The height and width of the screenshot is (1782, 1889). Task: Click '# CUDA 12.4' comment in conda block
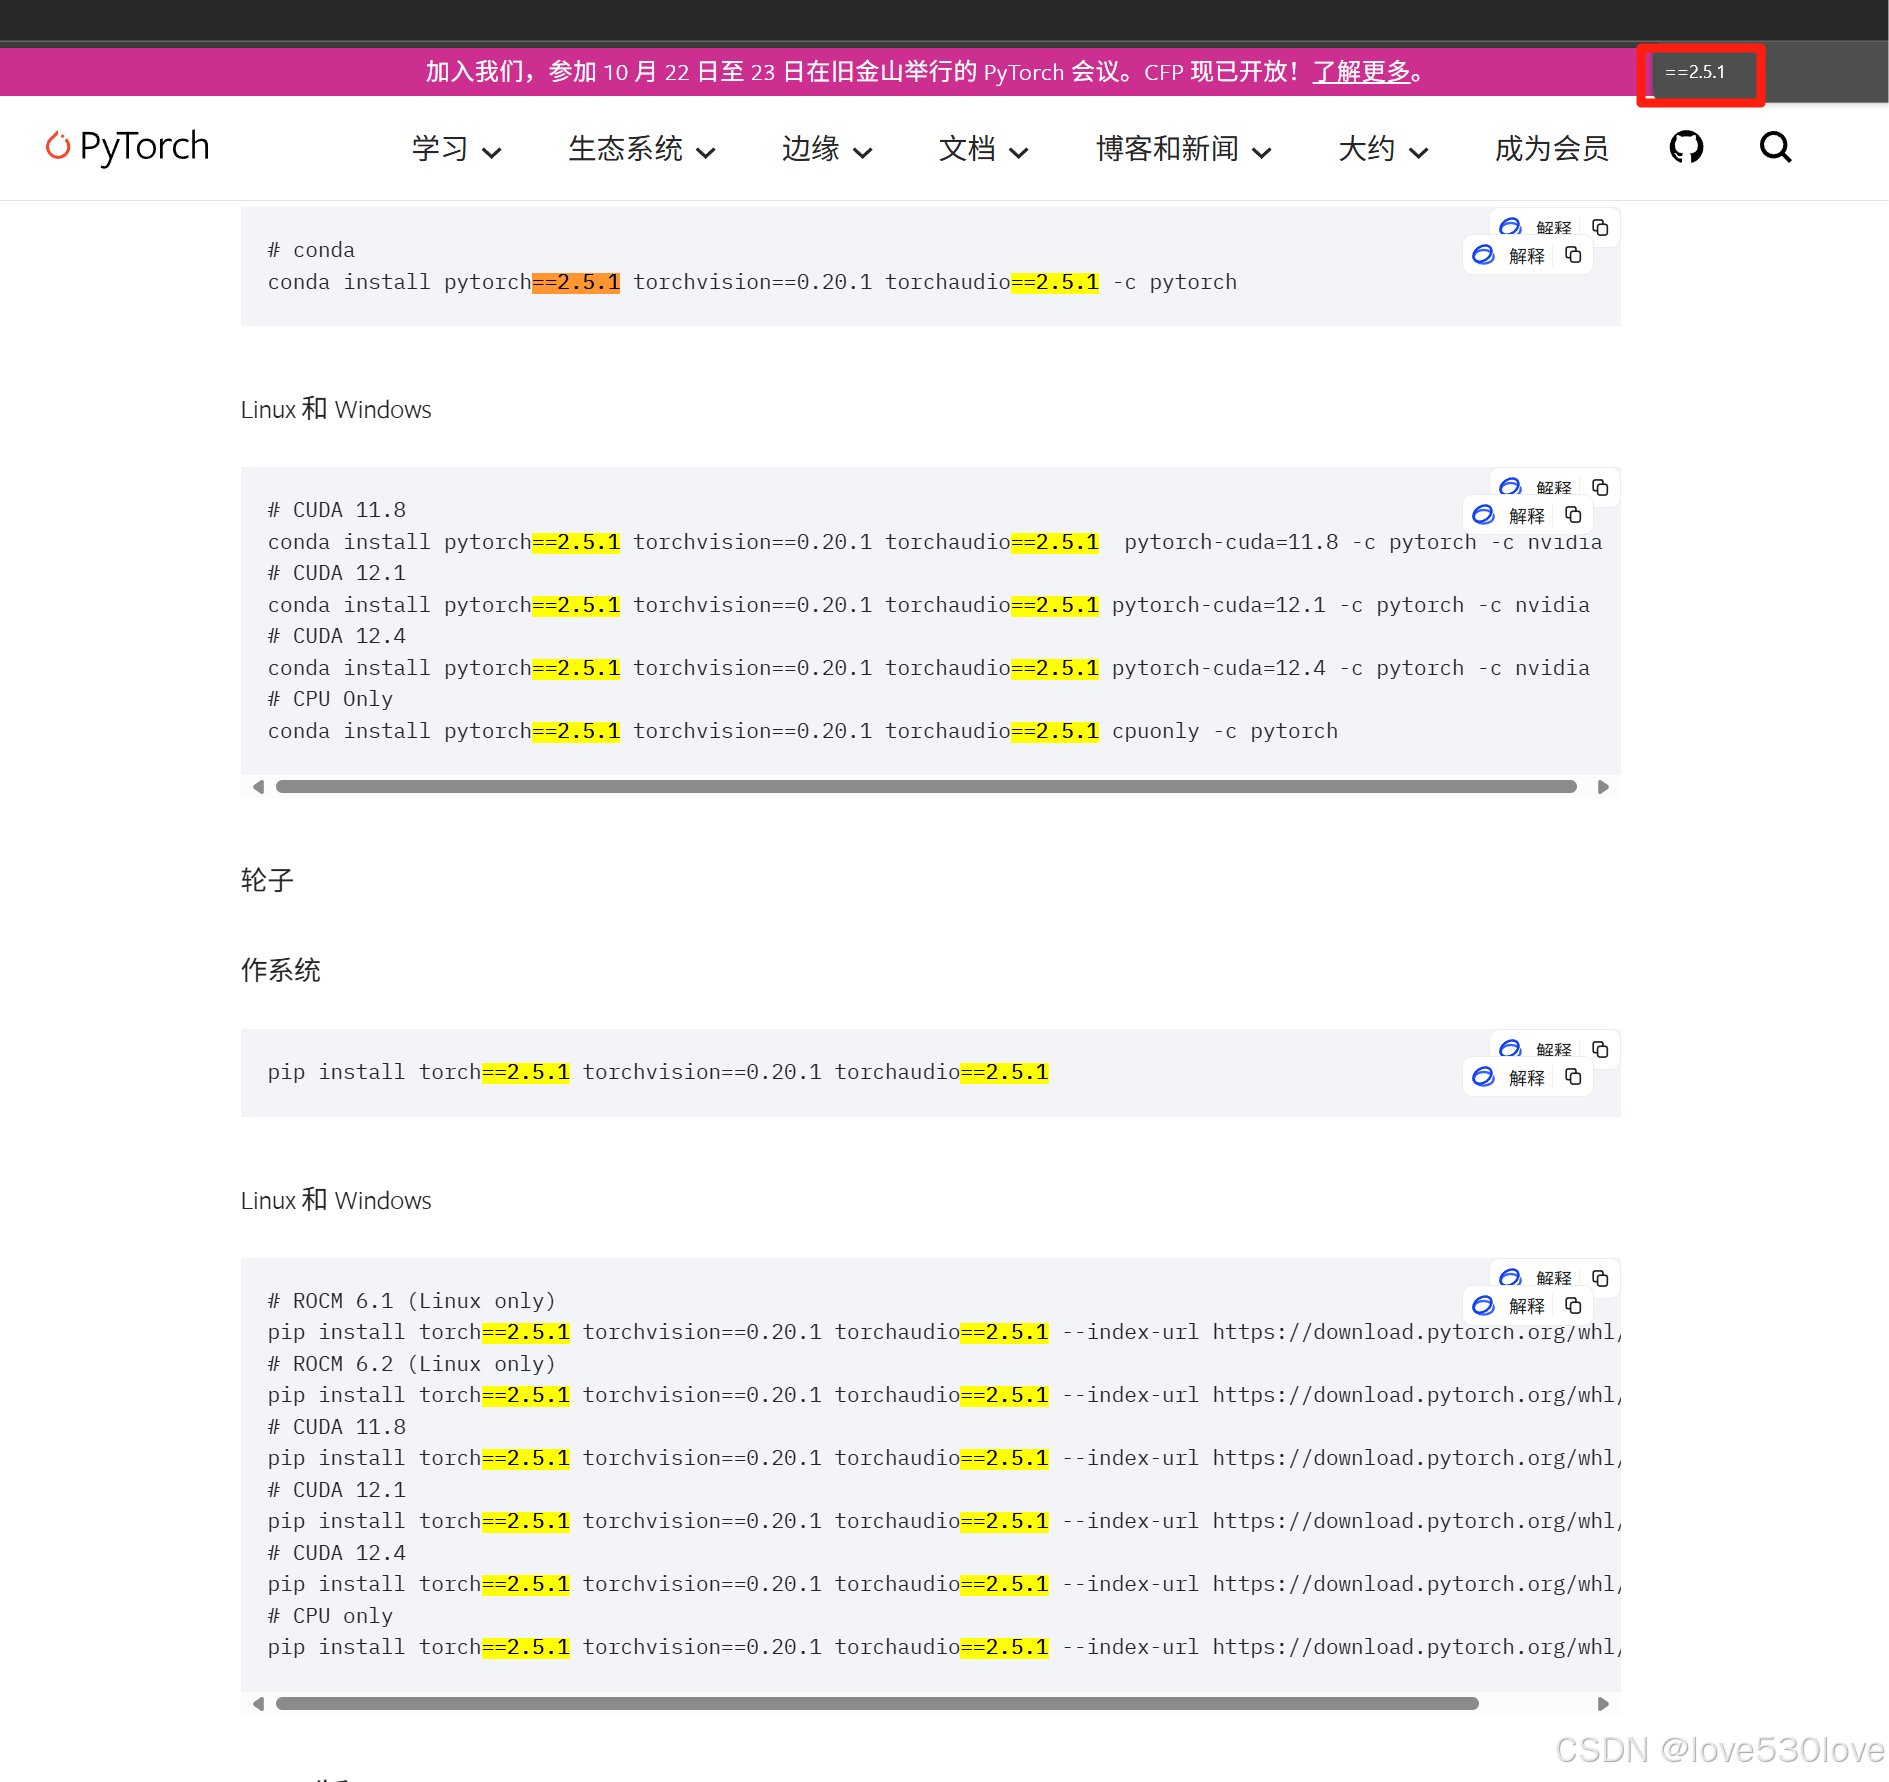(x=337, y=636)
